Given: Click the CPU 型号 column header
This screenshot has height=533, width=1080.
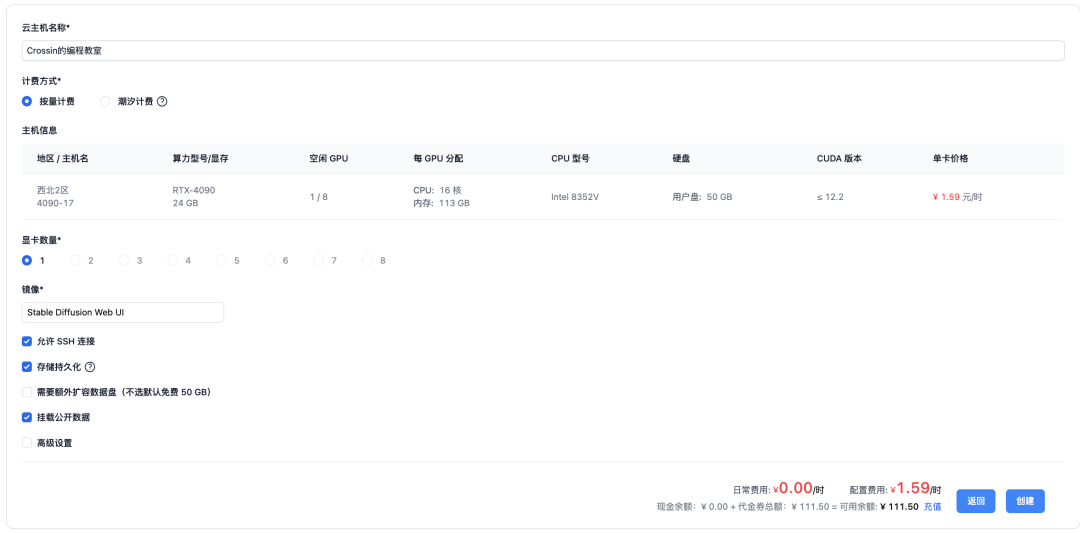Looking at the screenshot, I should click(570, 158).
